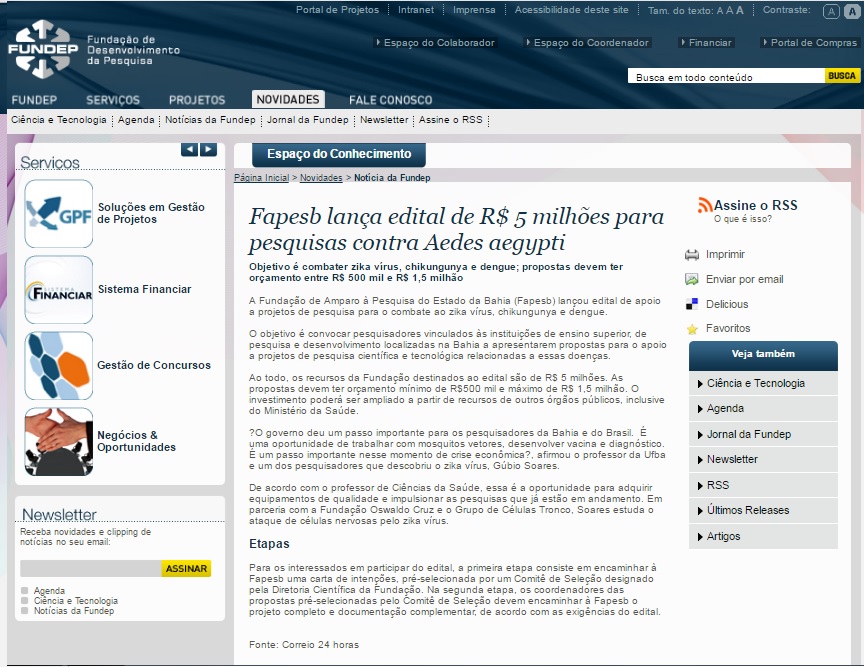The height and width of the screenshot is (667, 864).
Task: Check the Ciência e Tecnologia newsletter checkbox
Action: tap(25, 601)
